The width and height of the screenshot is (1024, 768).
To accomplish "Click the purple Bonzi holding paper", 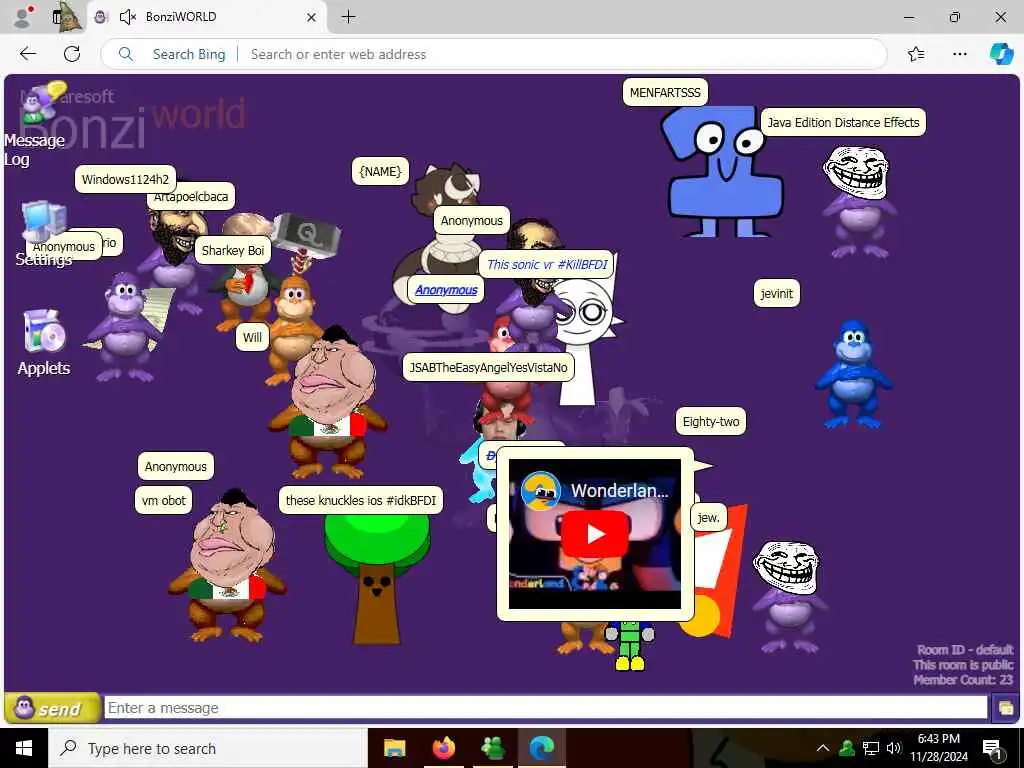I will (126, 327).
